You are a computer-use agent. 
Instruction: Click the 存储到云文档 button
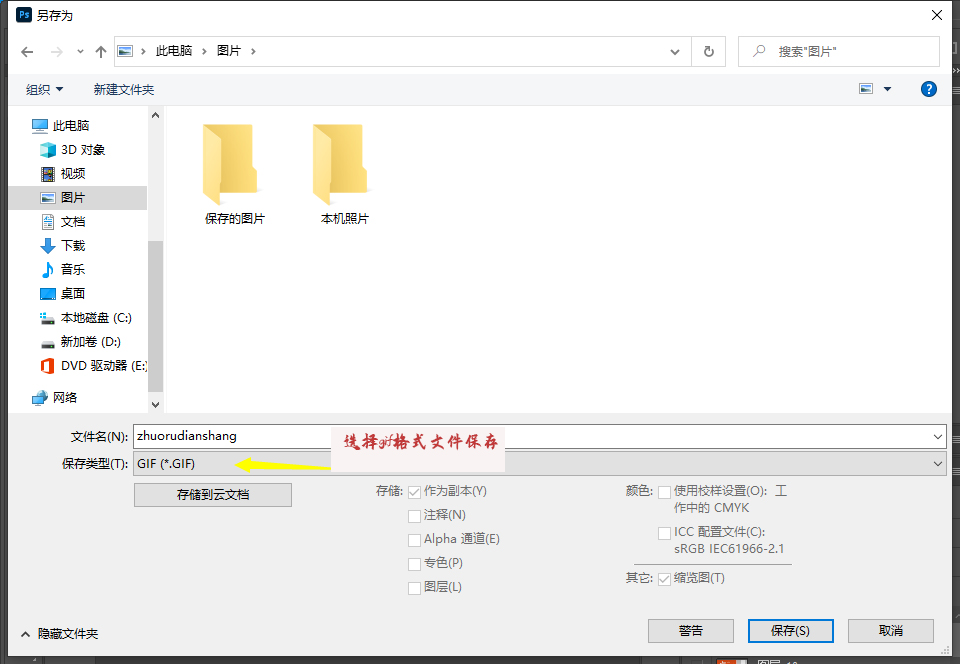[212, 494]
